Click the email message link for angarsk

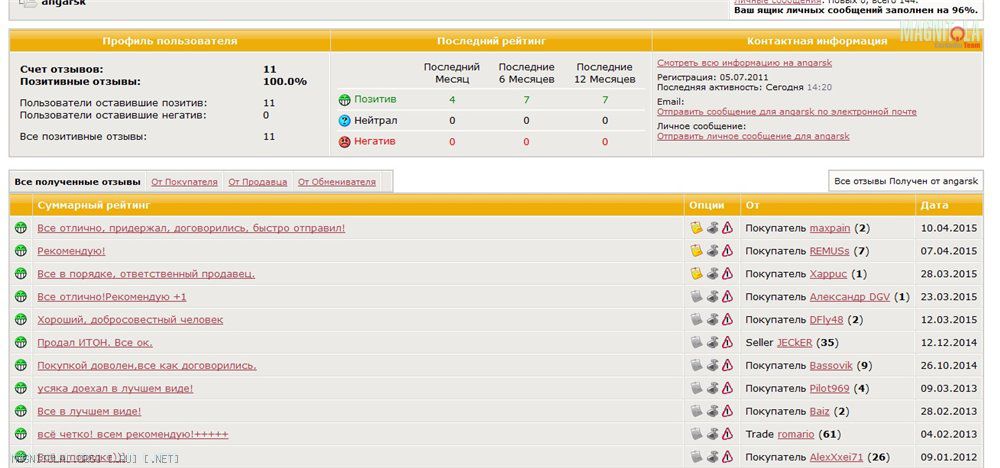tap(786, 112)
